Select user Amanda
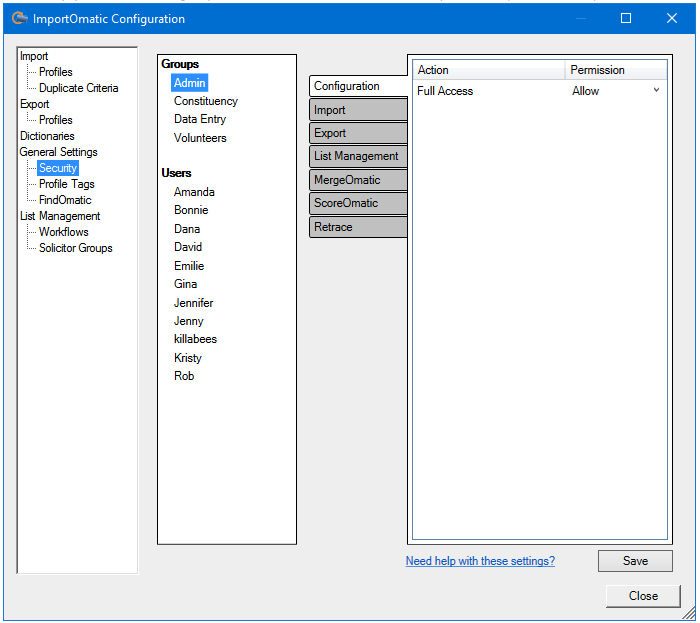This screenshot has width=700, height=623. 194,192
